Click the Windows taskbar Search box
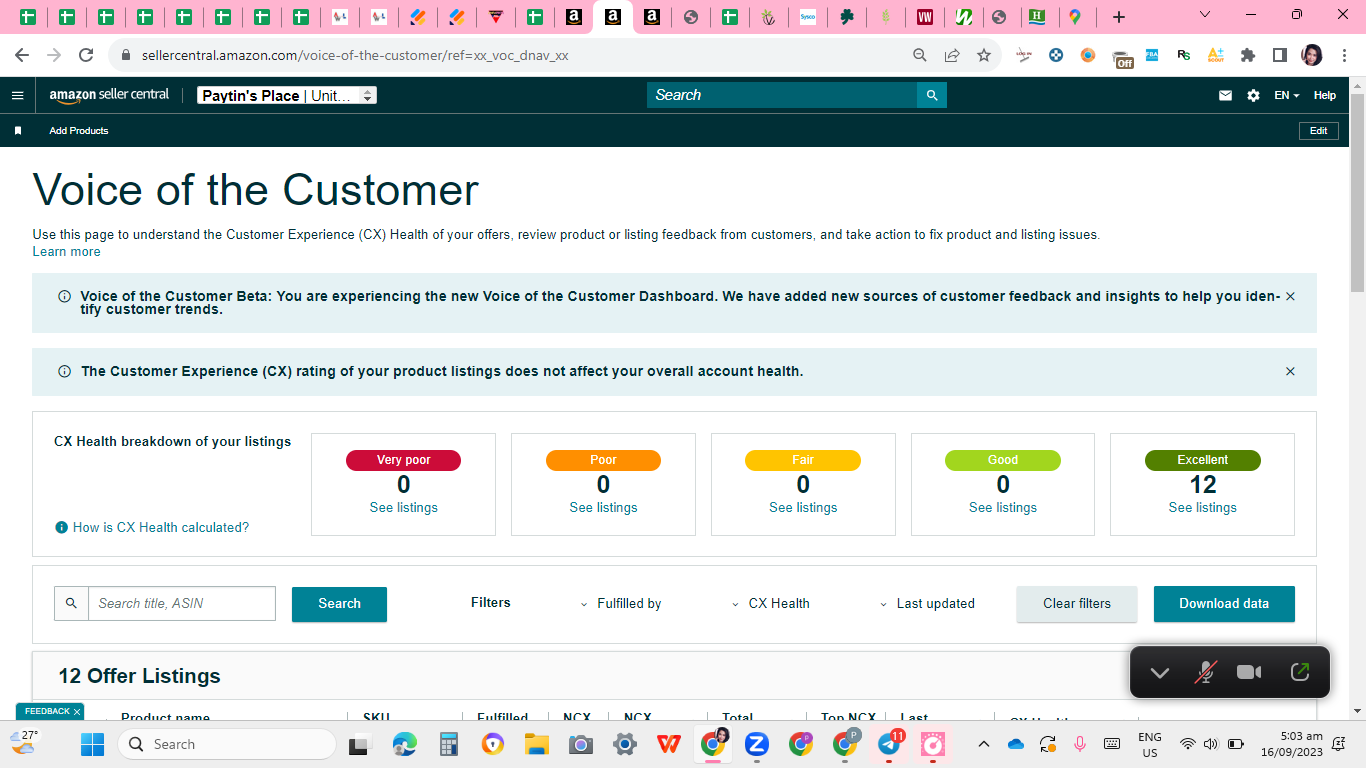The image size is (1366, 768). 227,744
